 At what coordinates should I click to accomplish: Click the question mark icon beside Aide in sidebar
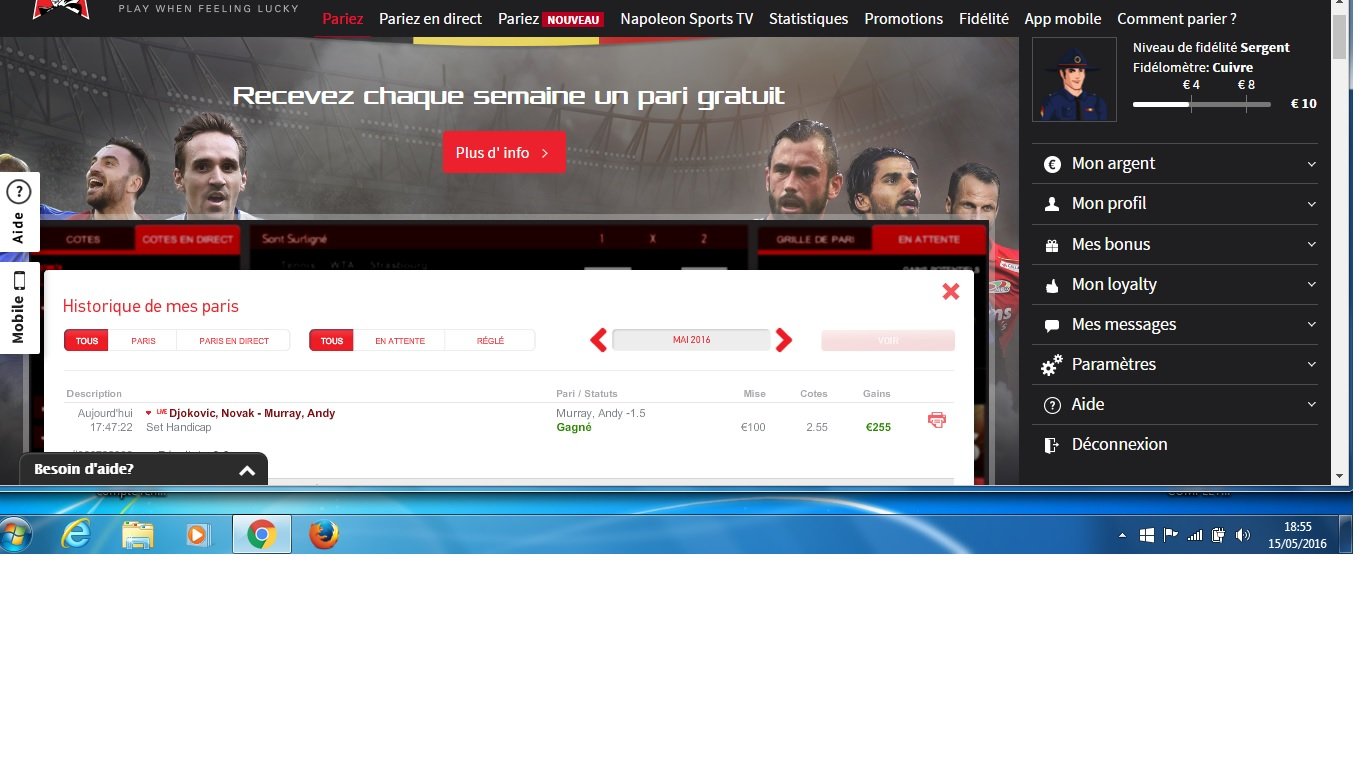[x=1052, y=405]
